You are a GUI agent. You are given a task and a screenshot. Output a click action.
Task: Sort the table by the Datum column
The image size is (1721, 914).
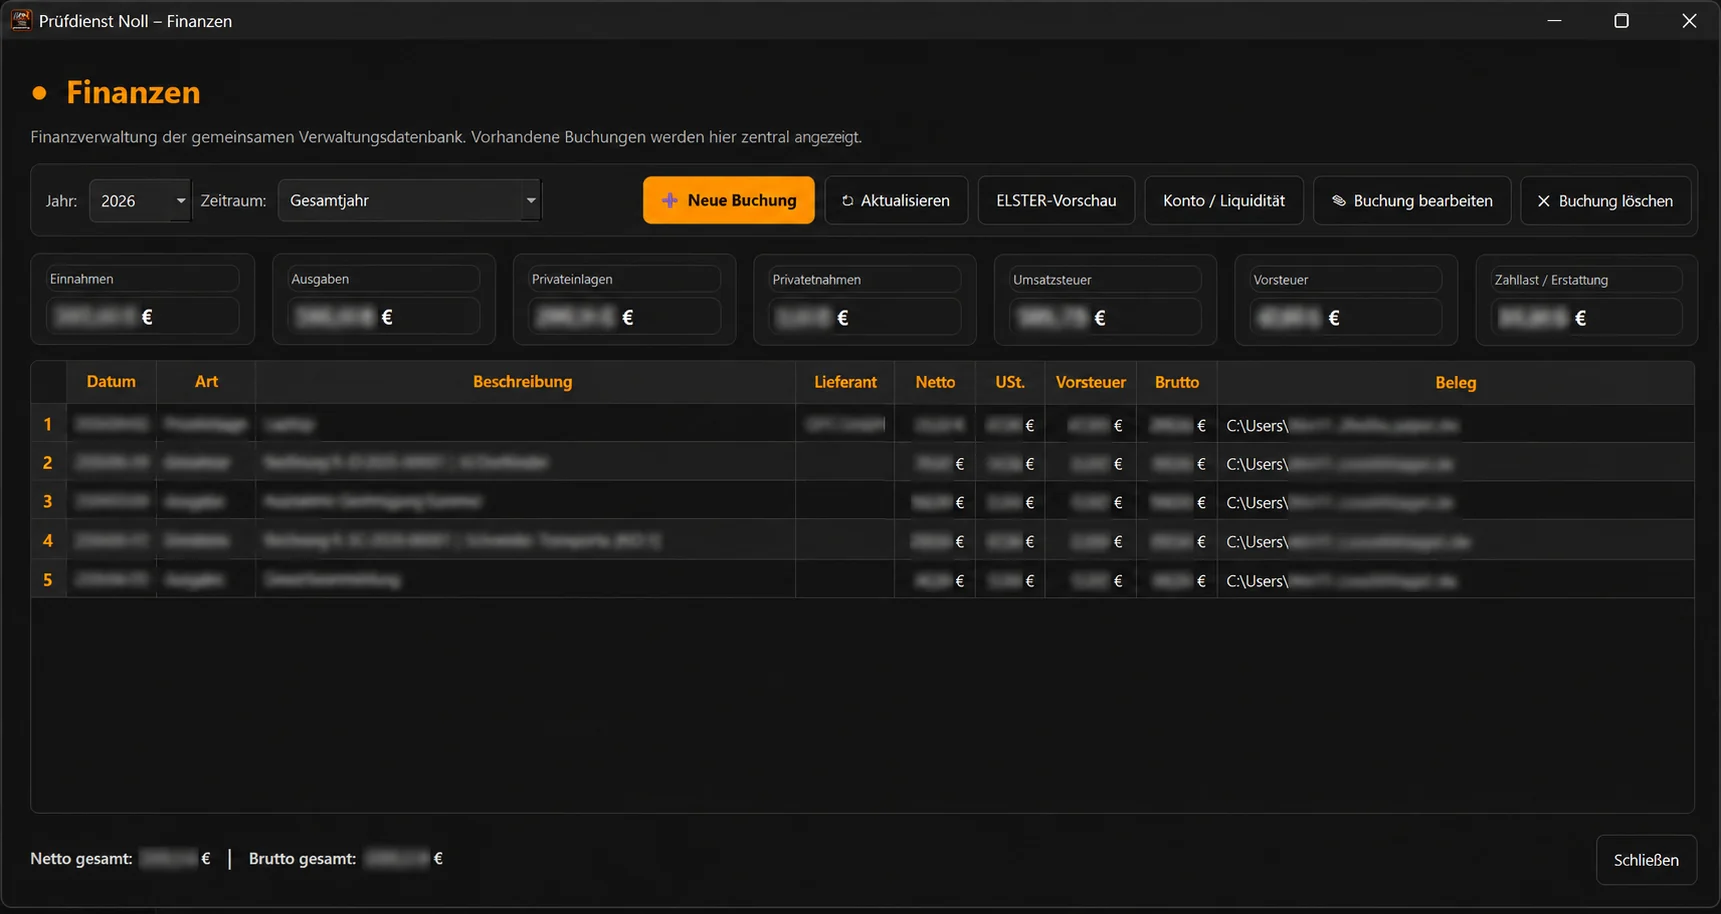point(111,382)
